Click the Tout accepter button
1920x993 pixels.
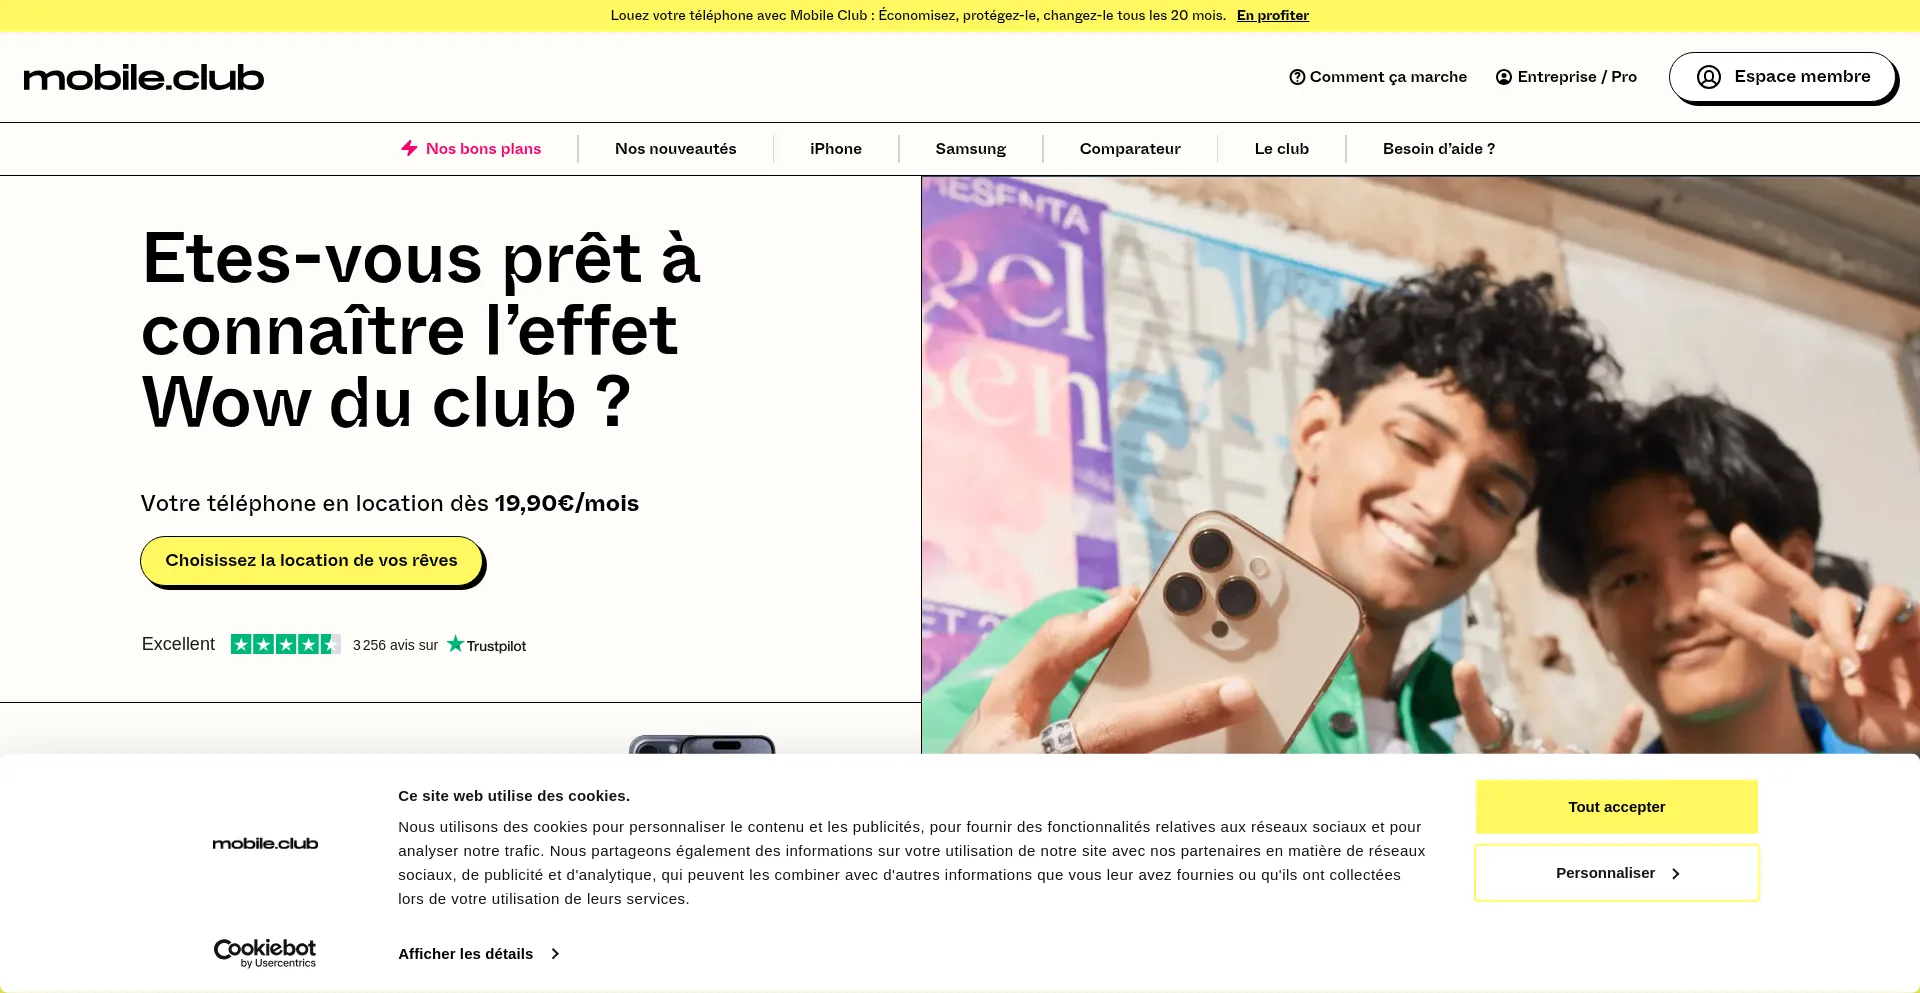pos(1617,807)
